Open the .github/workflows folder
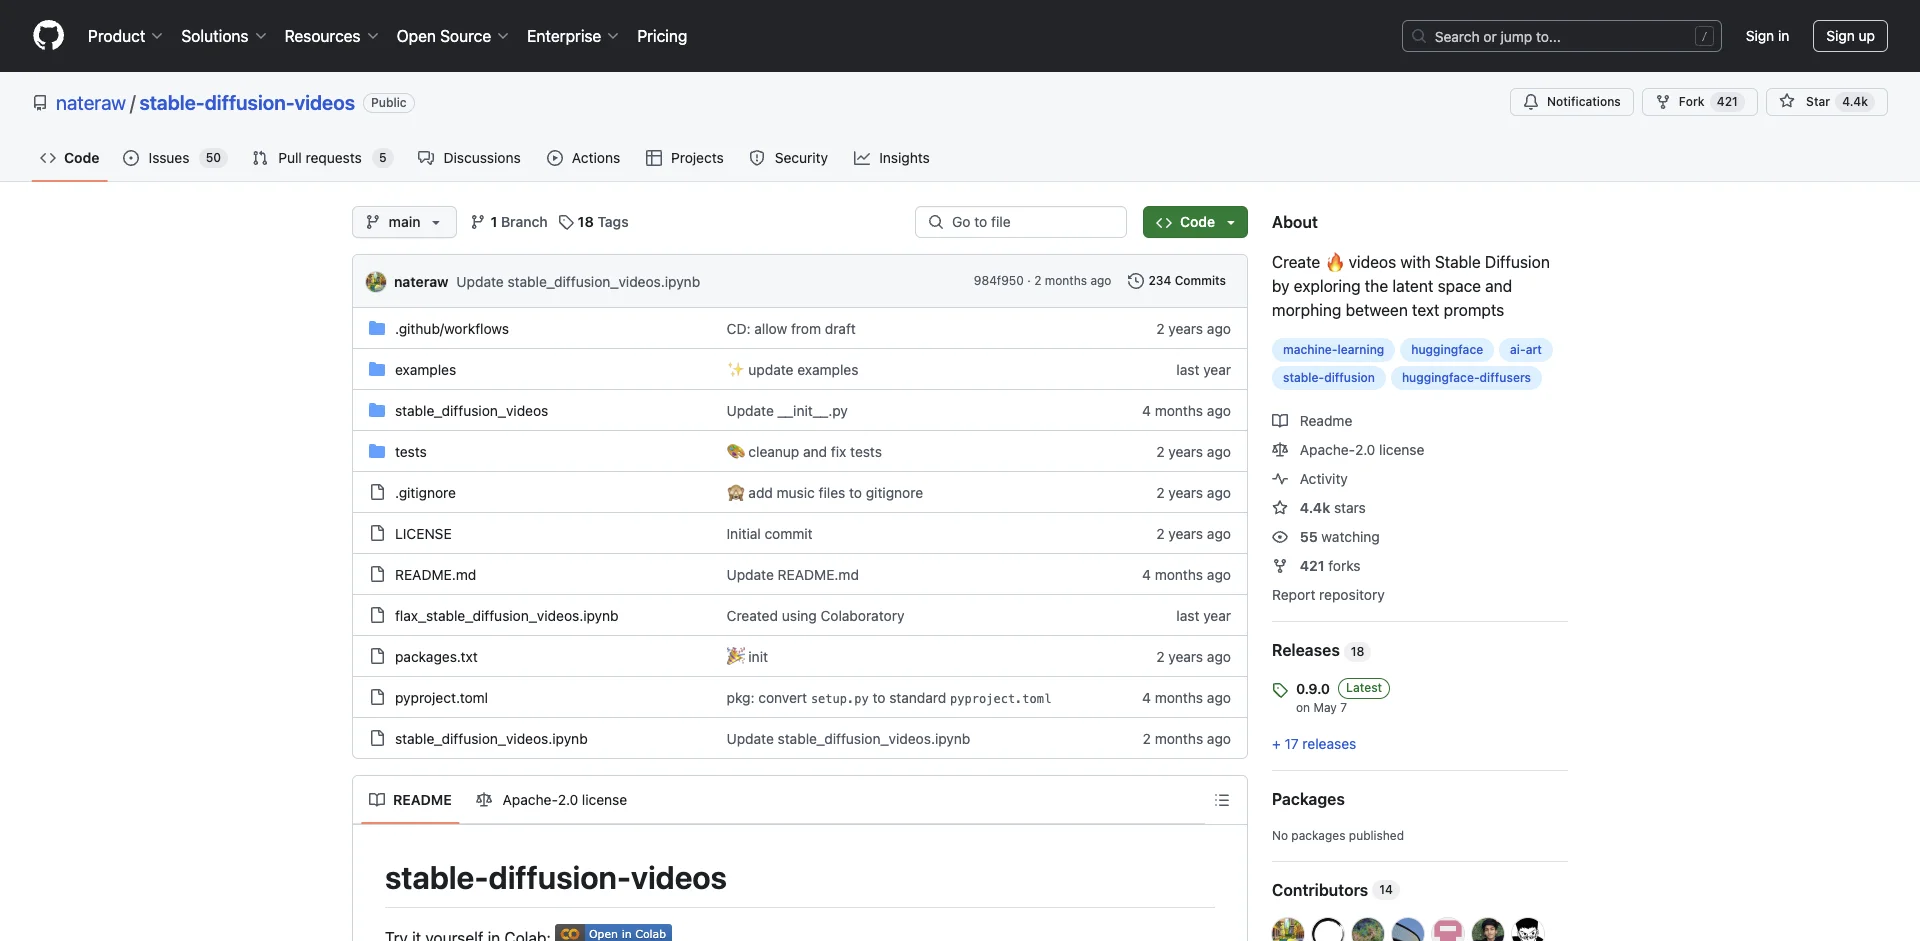 pos(451,329)
